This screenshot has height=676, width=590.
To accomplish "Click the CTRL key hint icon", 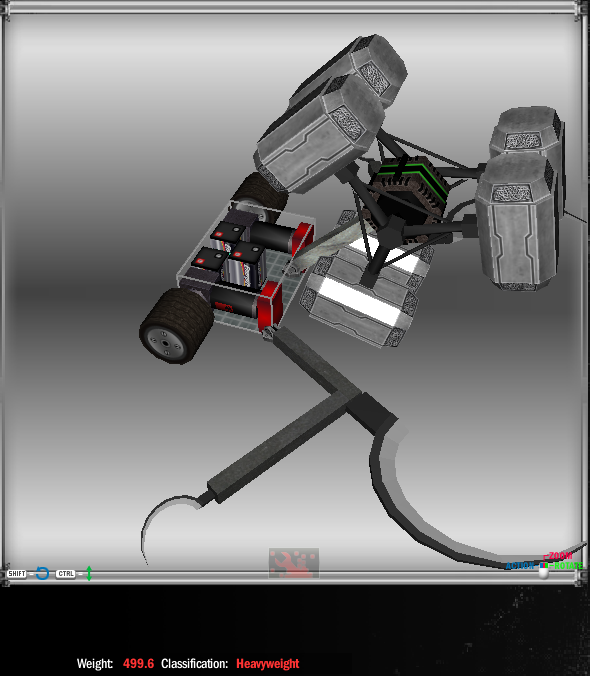I will coord(66,574).
